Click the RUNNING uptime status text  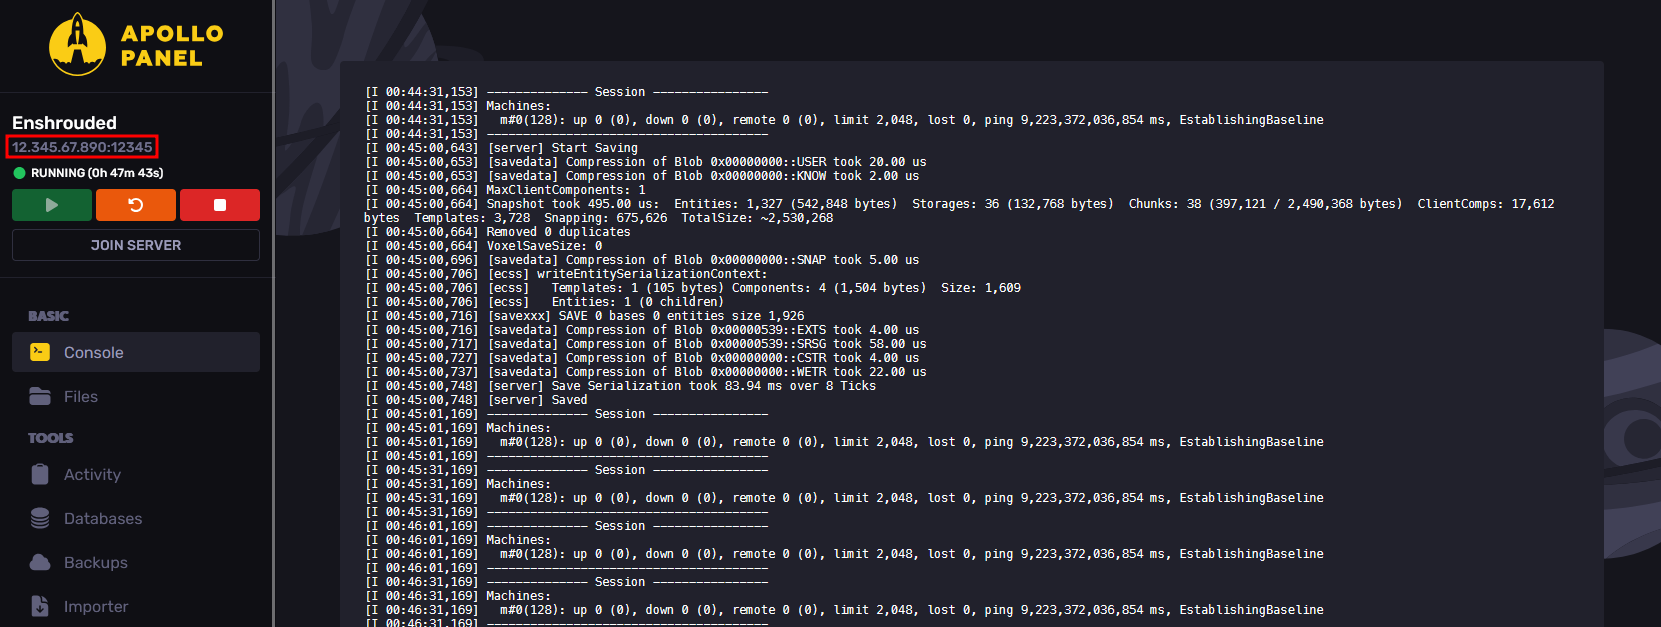[x=97, y=173]
